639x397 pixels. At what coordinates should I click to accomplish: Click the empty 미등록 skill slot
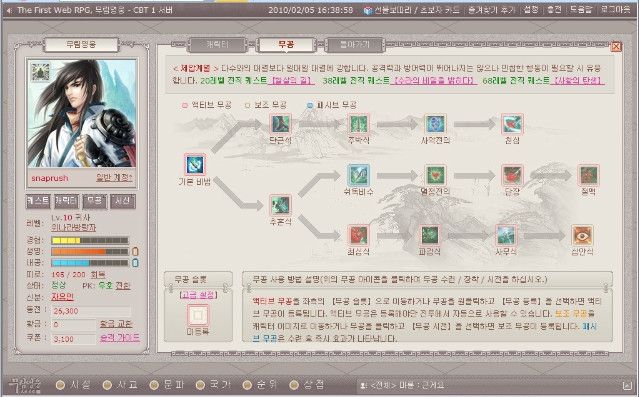click(198, 315)
